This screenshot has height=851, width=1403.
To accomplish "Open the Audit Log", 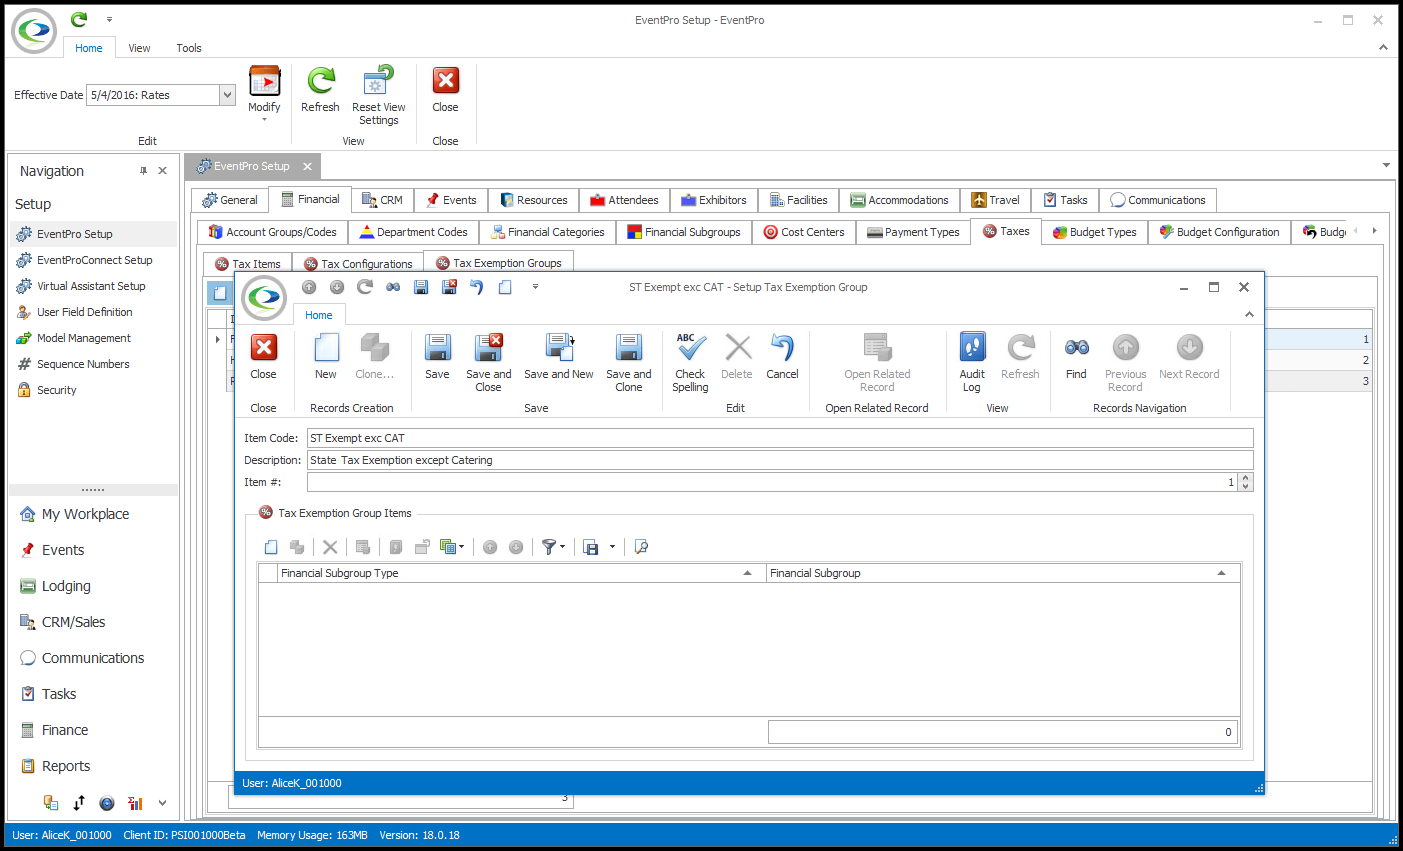I will click(x=972, y=362).
